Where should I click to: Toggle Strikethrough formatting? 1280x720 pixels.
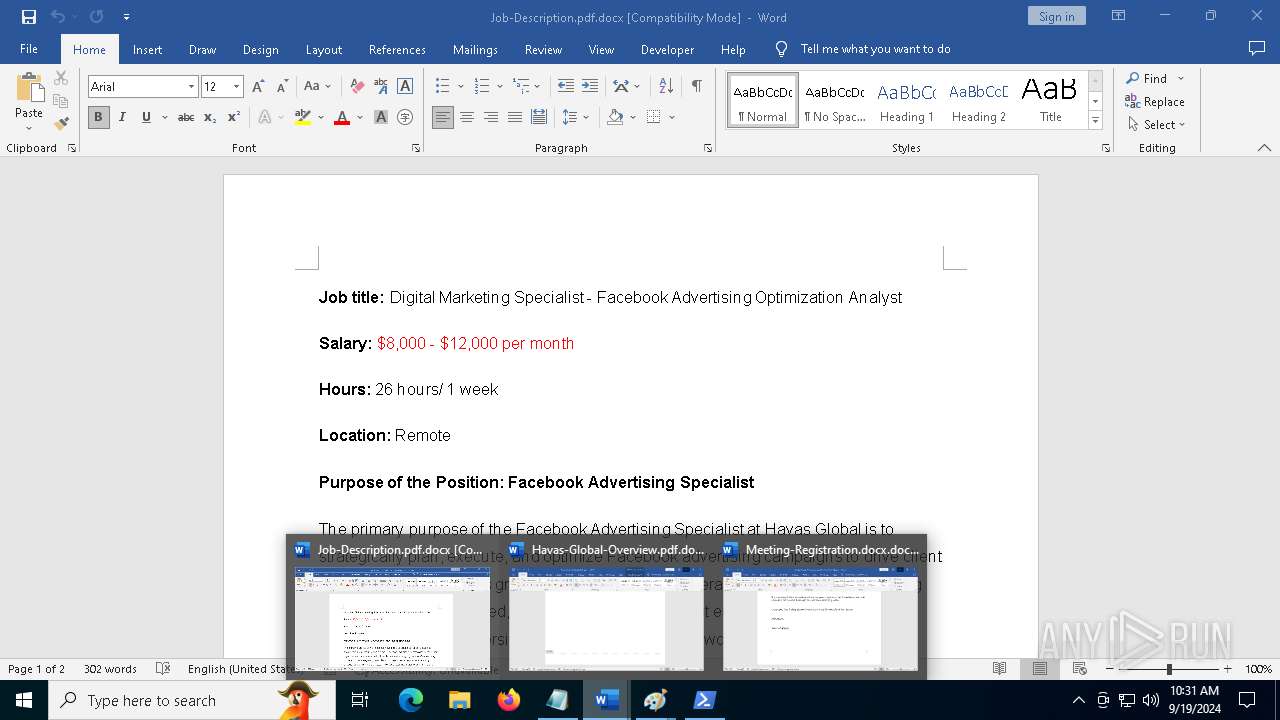(x=186, y=117)
